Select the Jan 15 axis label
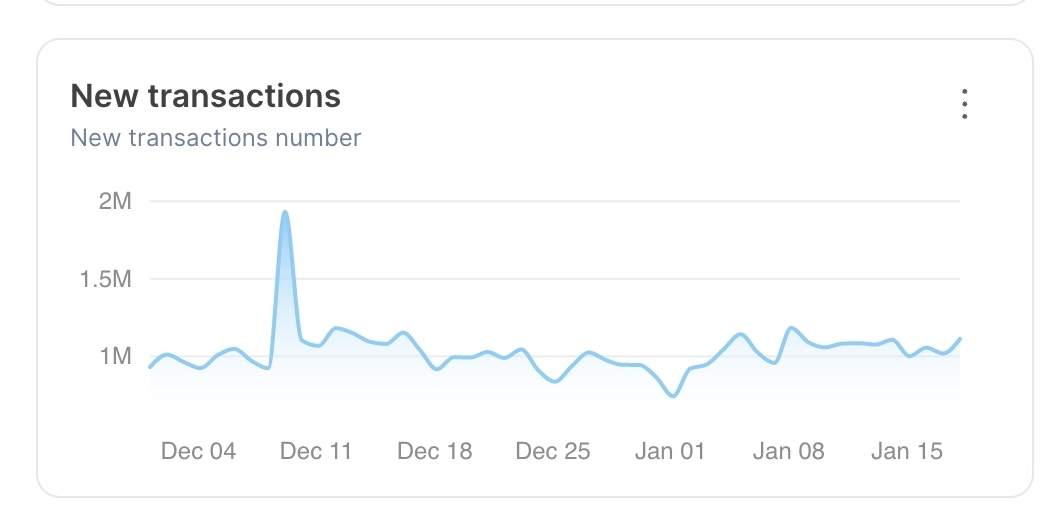The image size is (1058, 522). tap(906, 451)
